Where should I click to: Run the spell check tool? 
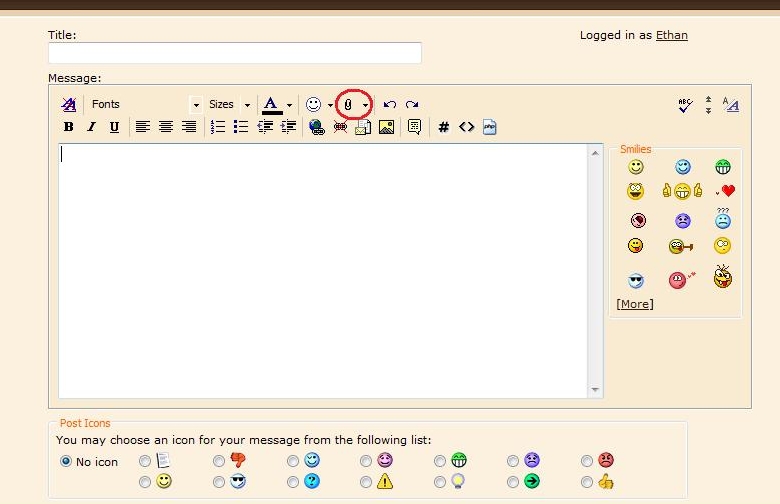(685, 104)
